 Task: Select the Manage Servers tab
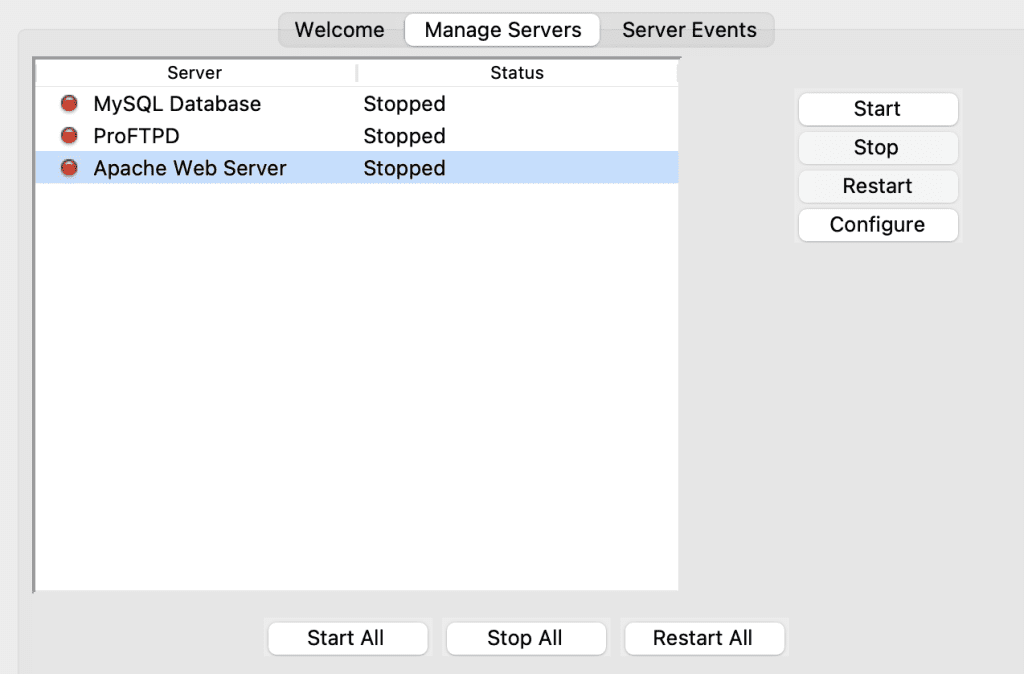(501, 30)
